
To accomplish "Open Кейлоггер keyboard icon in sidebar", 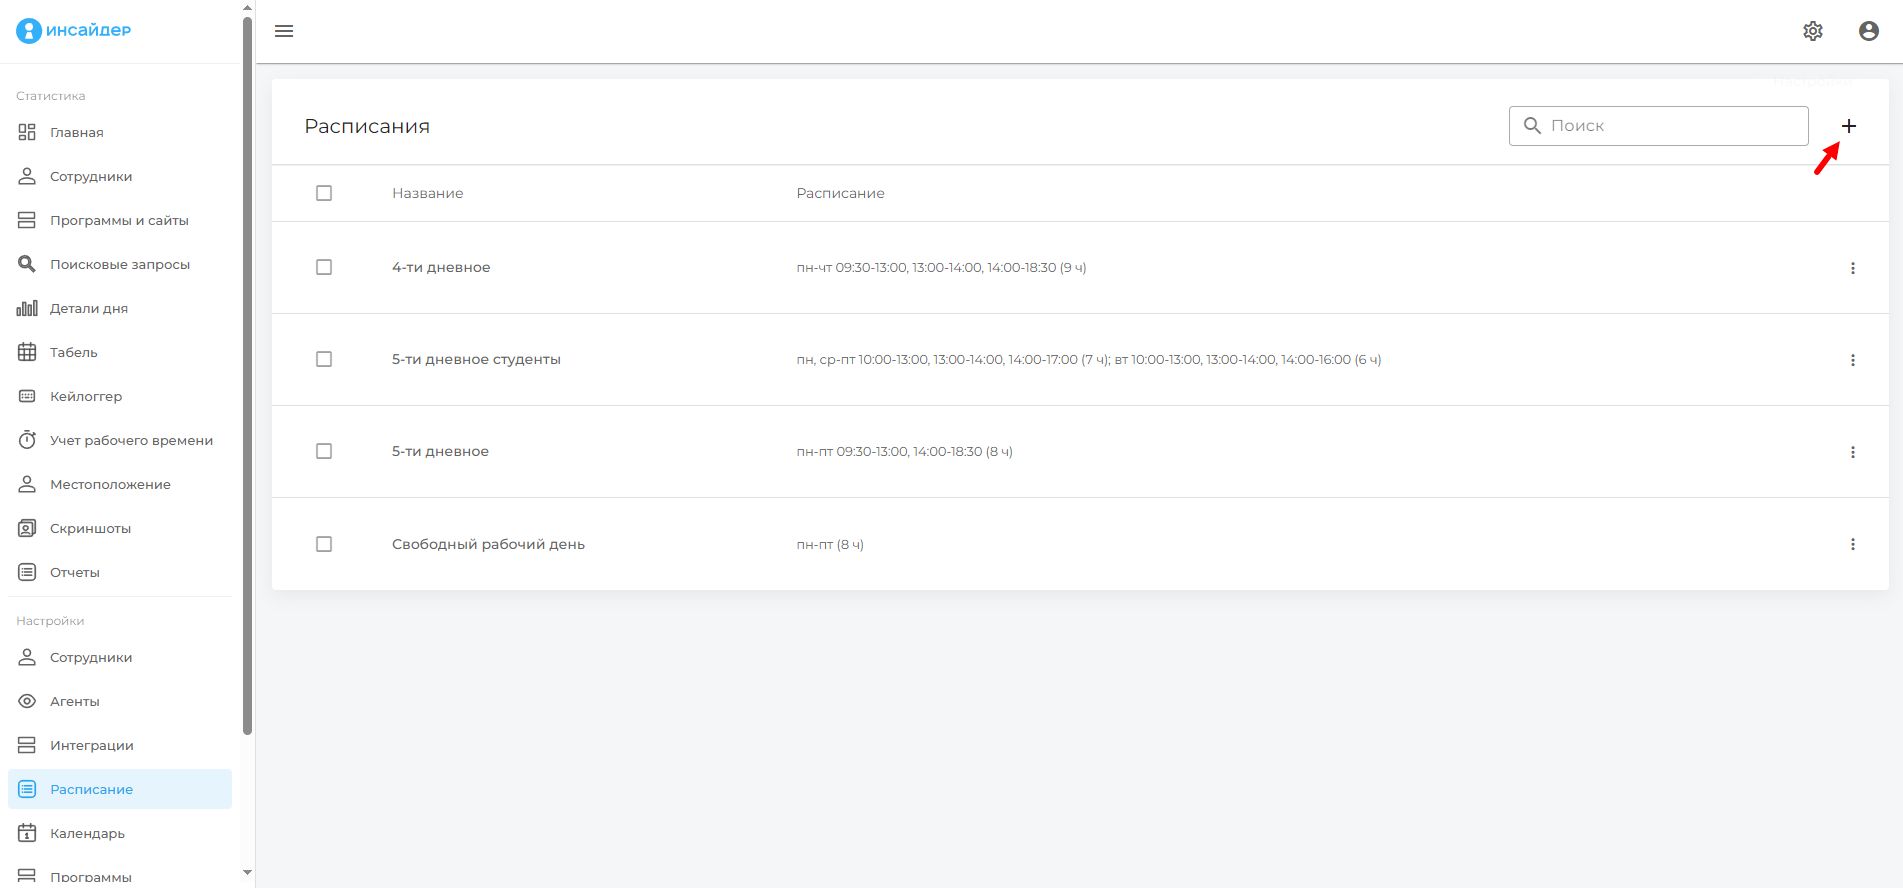I will click(27, 396).
